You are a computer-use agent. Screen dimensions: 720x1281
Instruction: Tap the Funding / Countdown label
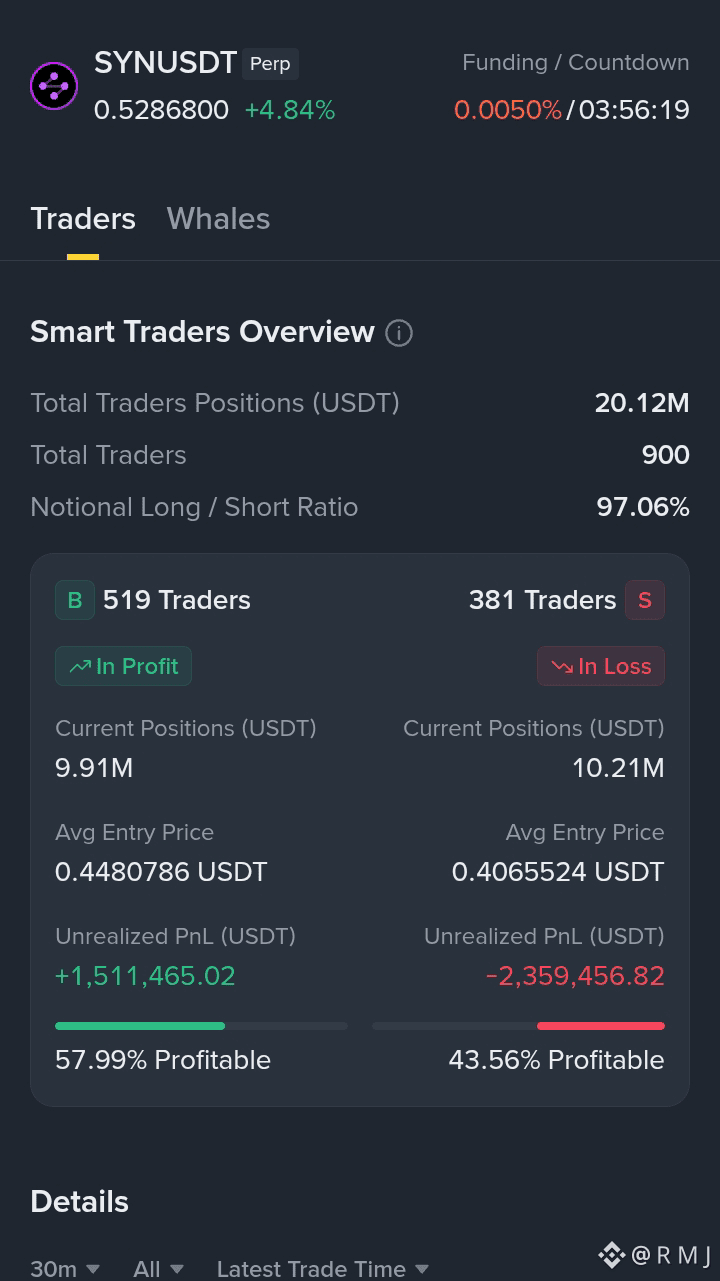pos(575,62)
